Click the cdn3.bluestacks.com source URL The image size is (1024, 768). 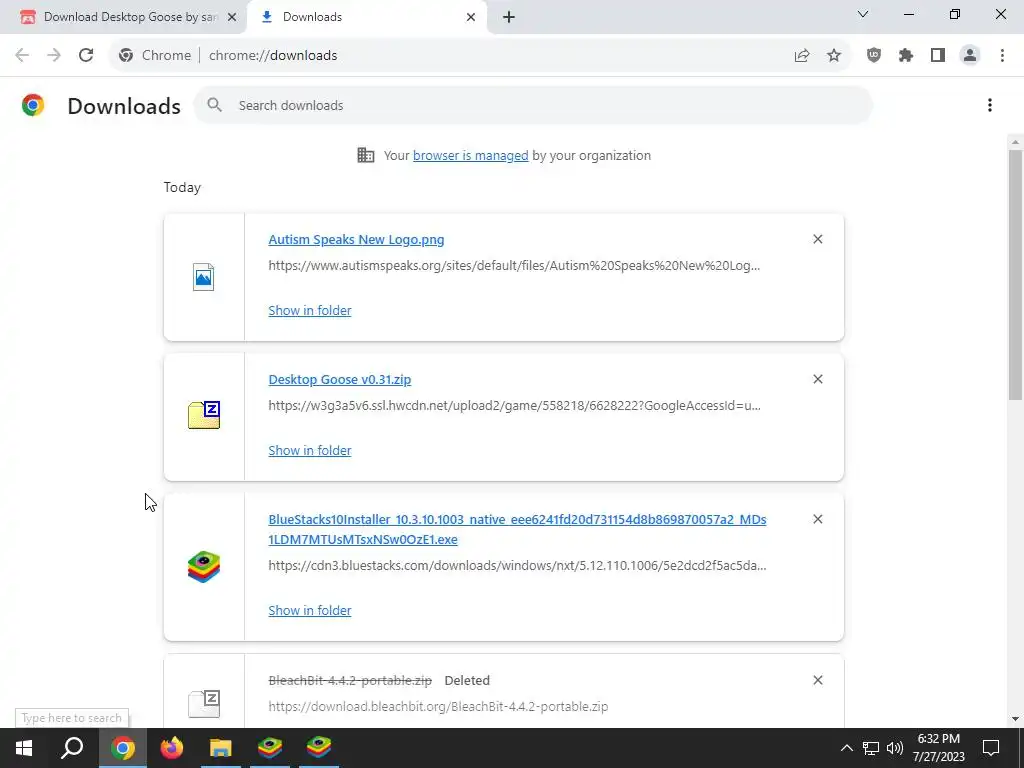[517, 566]
